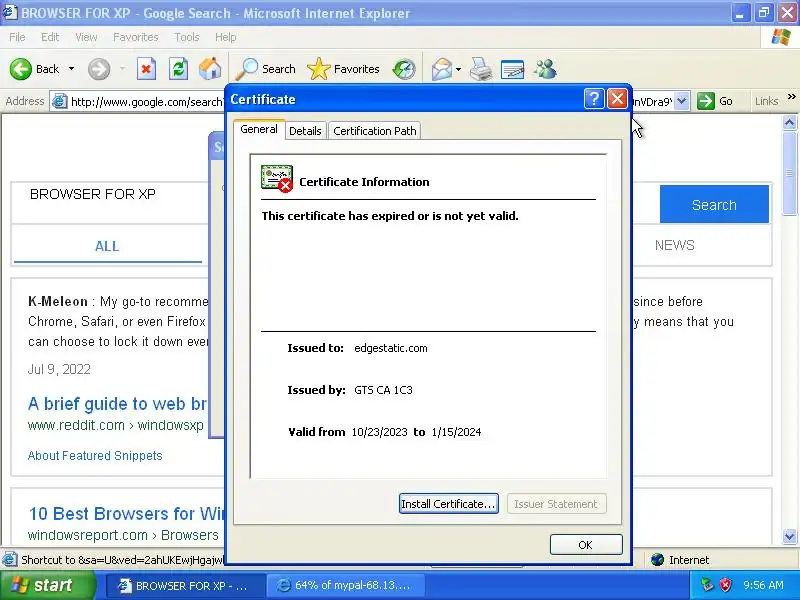Click the Stop page loading icon
The image size is (800, 600).
[146, 69]
